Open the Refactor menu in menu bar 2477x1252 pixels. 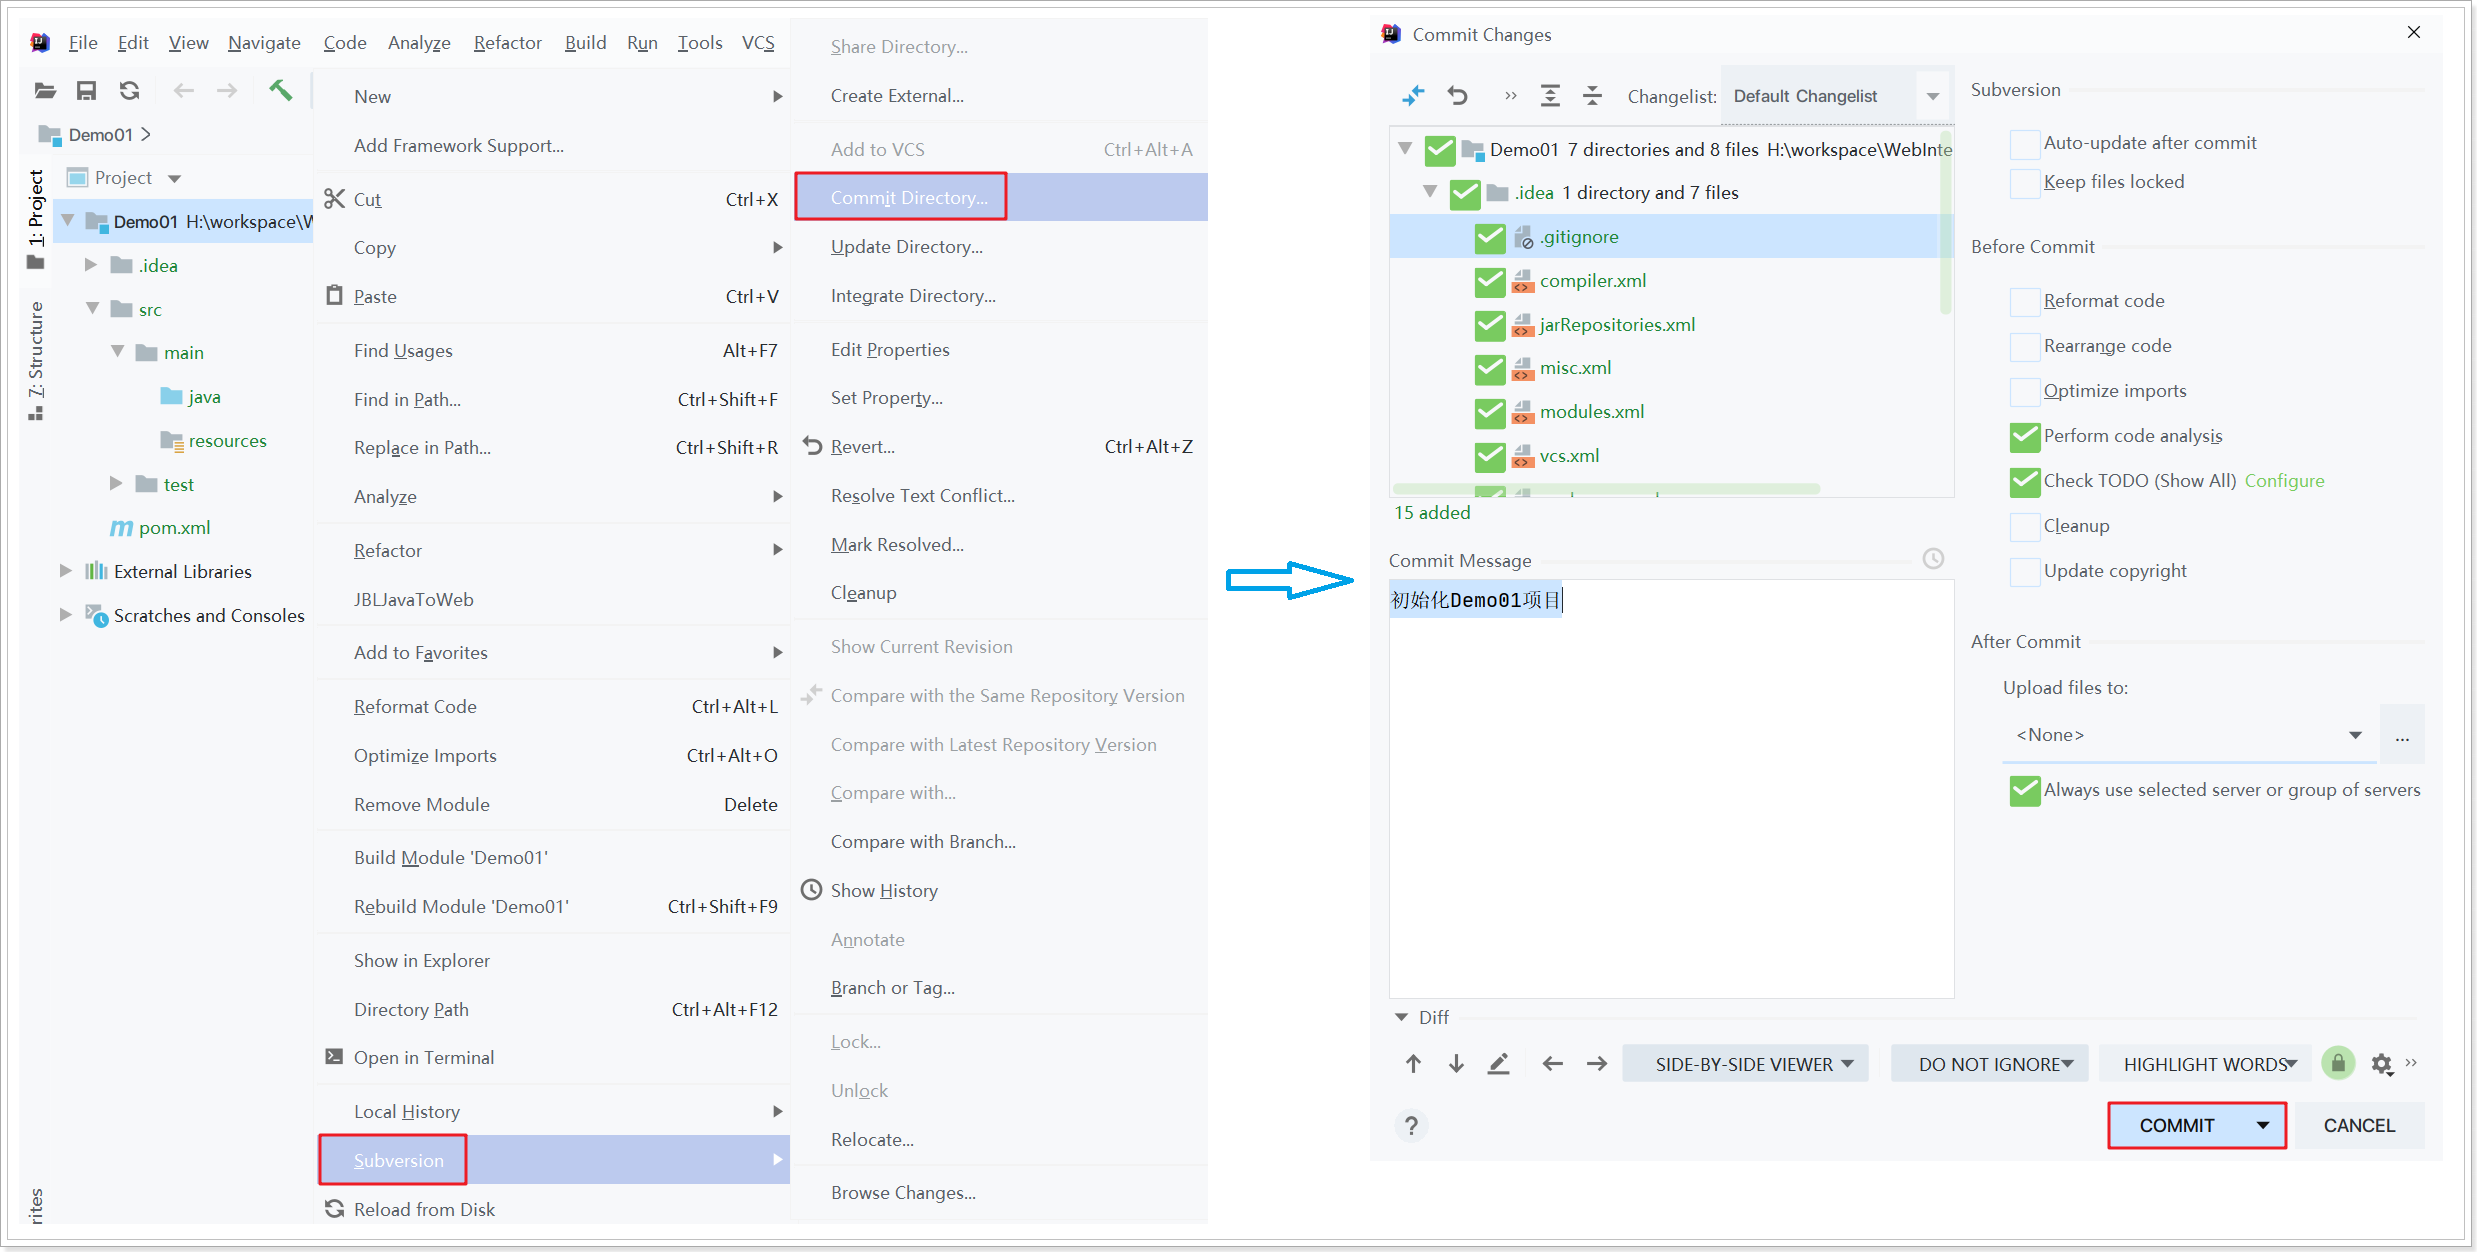(x=507, y=42)
